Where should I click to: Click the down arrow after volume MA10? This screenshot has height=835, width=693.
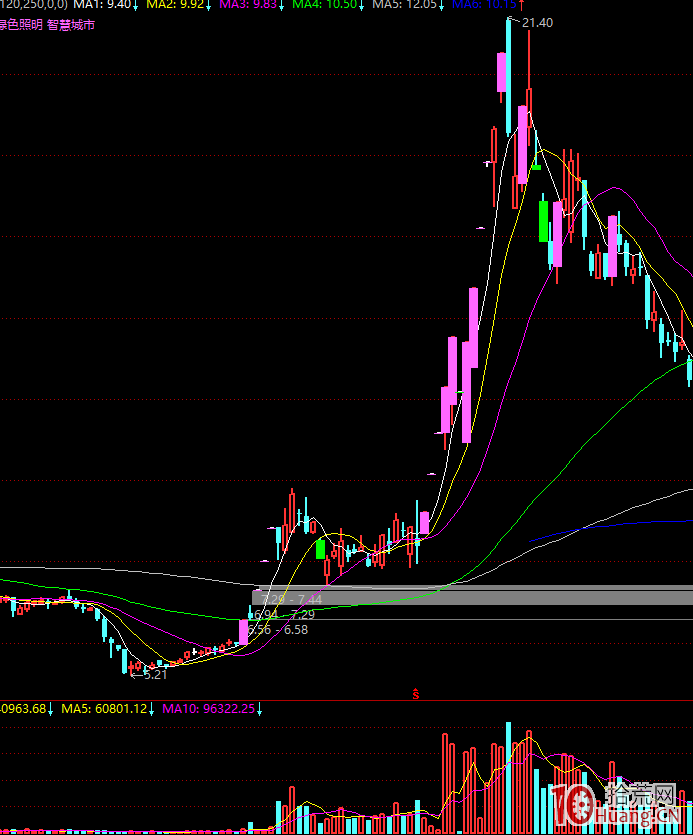259,709
